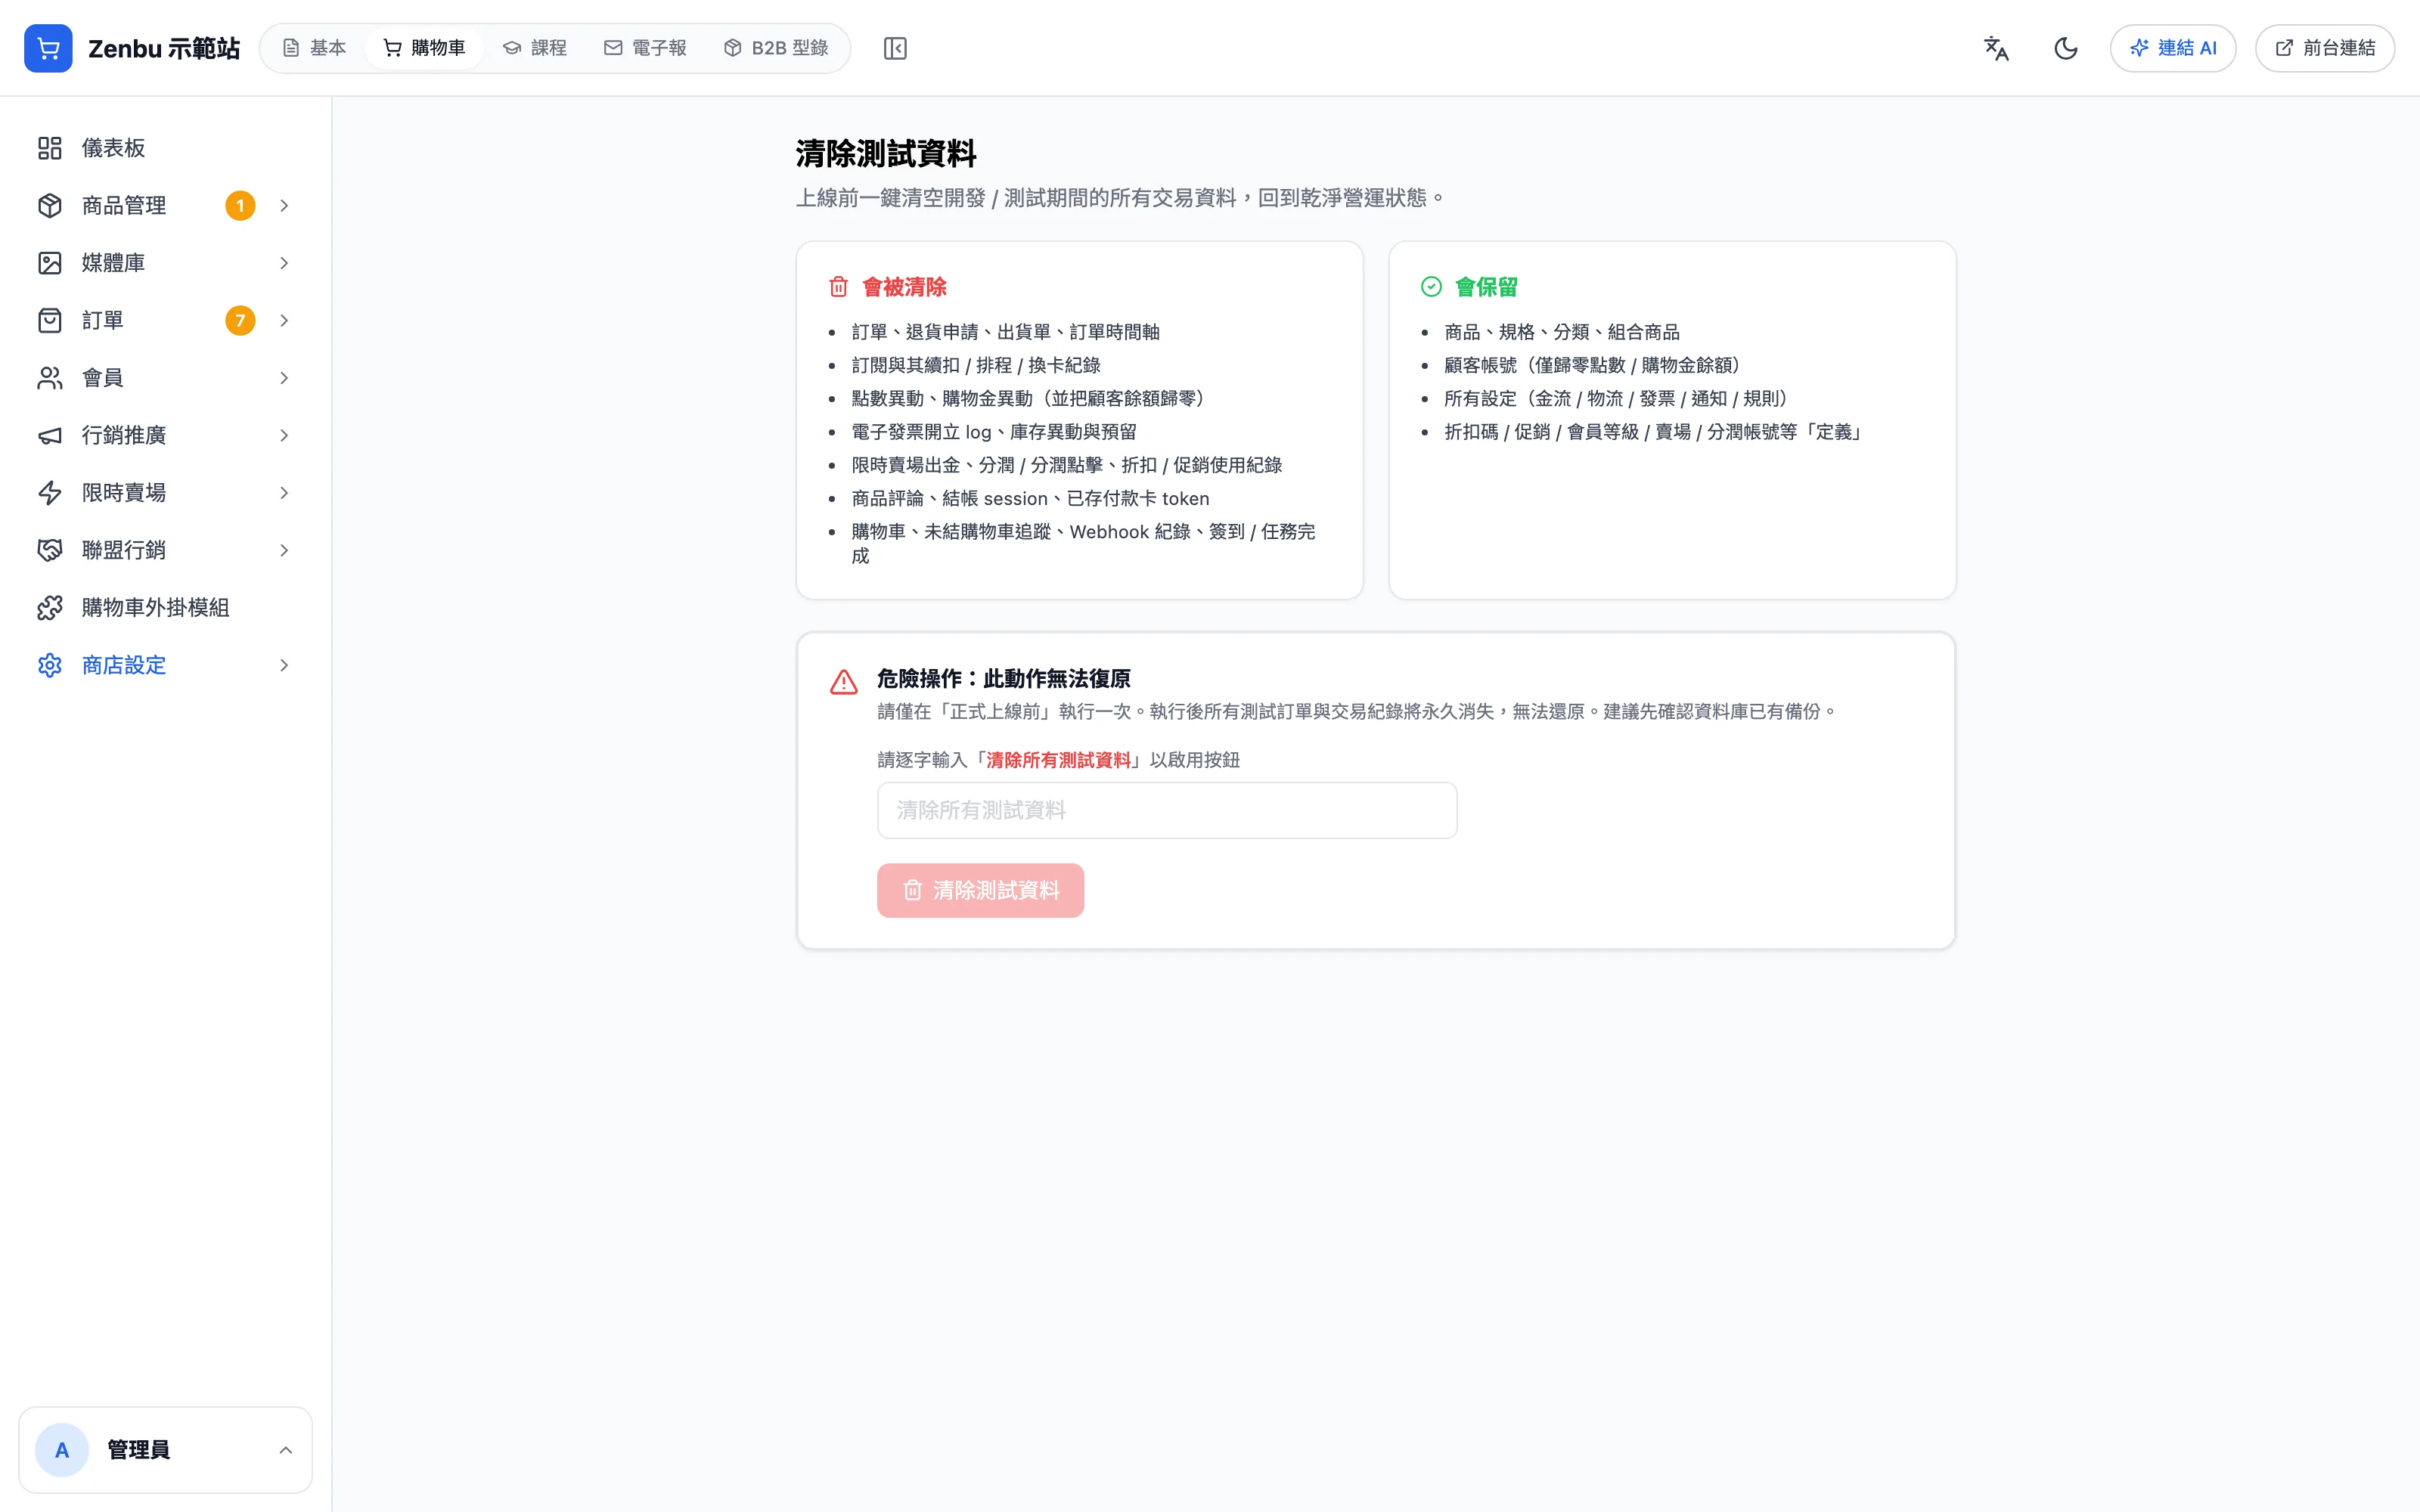
Task: Click the 媒體庫 image icon
Action: (50, 263)
